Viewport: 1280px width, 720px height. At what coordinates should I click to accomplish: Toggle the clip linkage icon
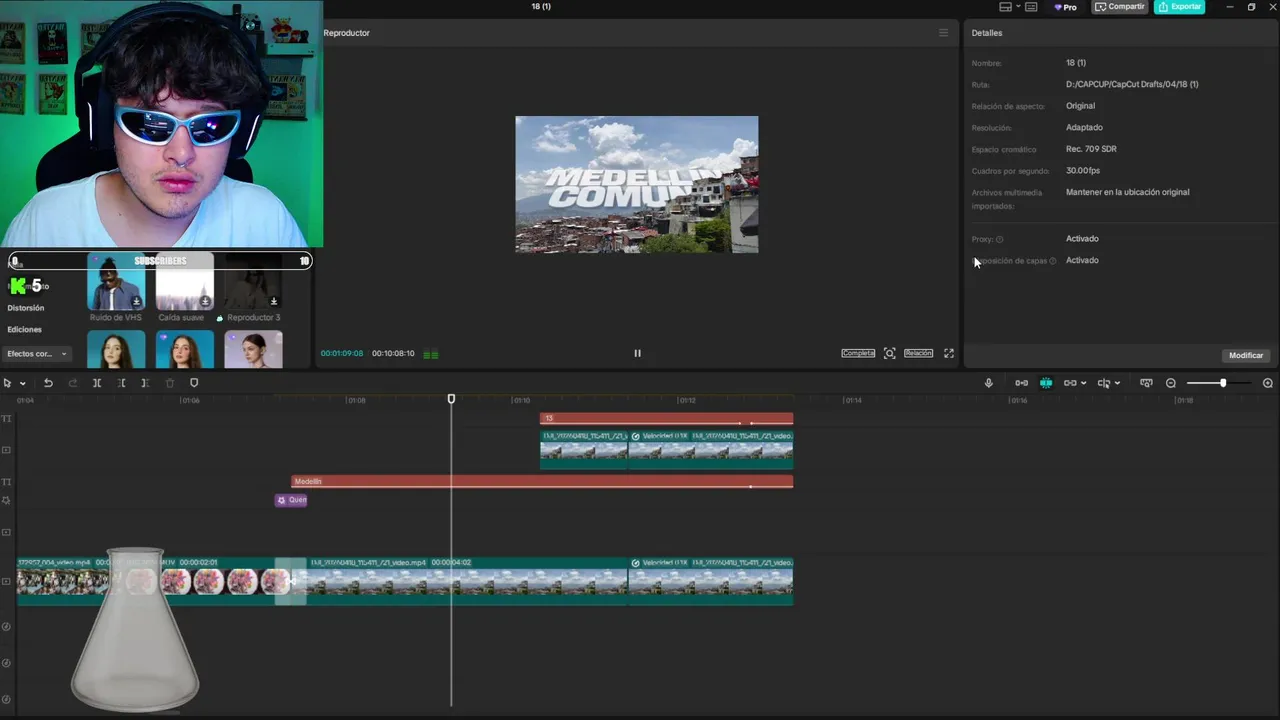coord(1070,383)
